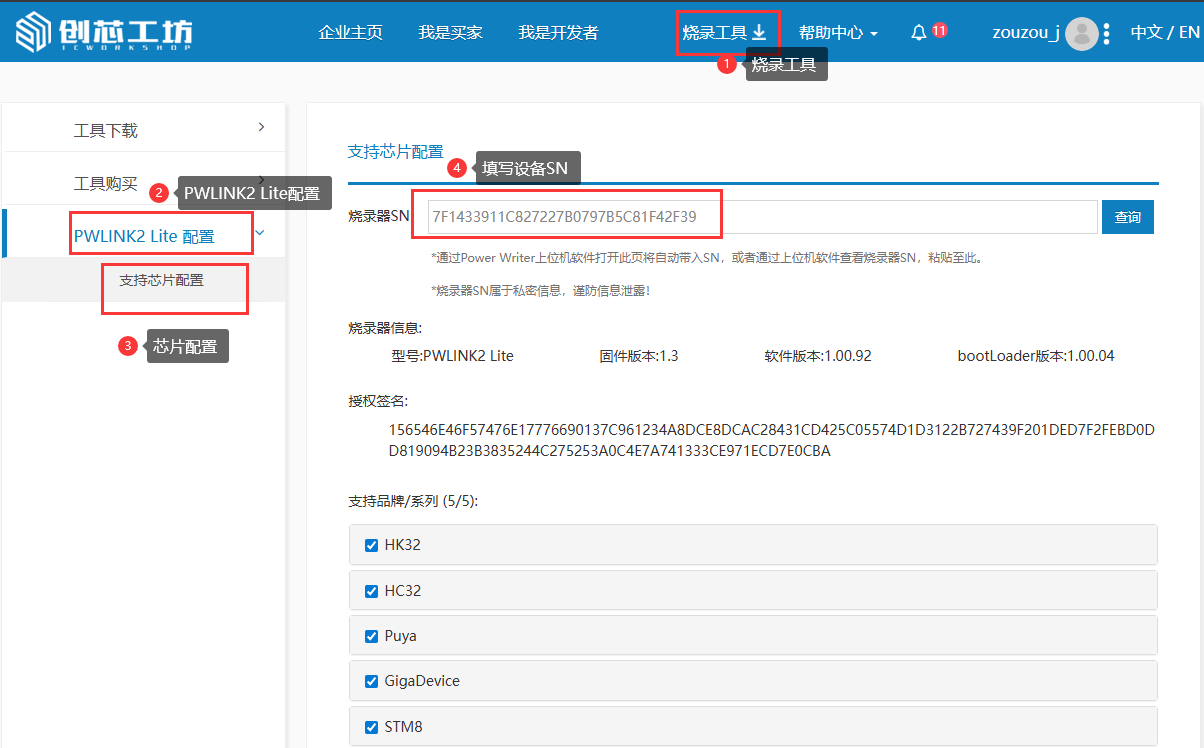1204x748 pixels.
Task: Click the ICWorkshop logo
Action: tap(104, 32)
